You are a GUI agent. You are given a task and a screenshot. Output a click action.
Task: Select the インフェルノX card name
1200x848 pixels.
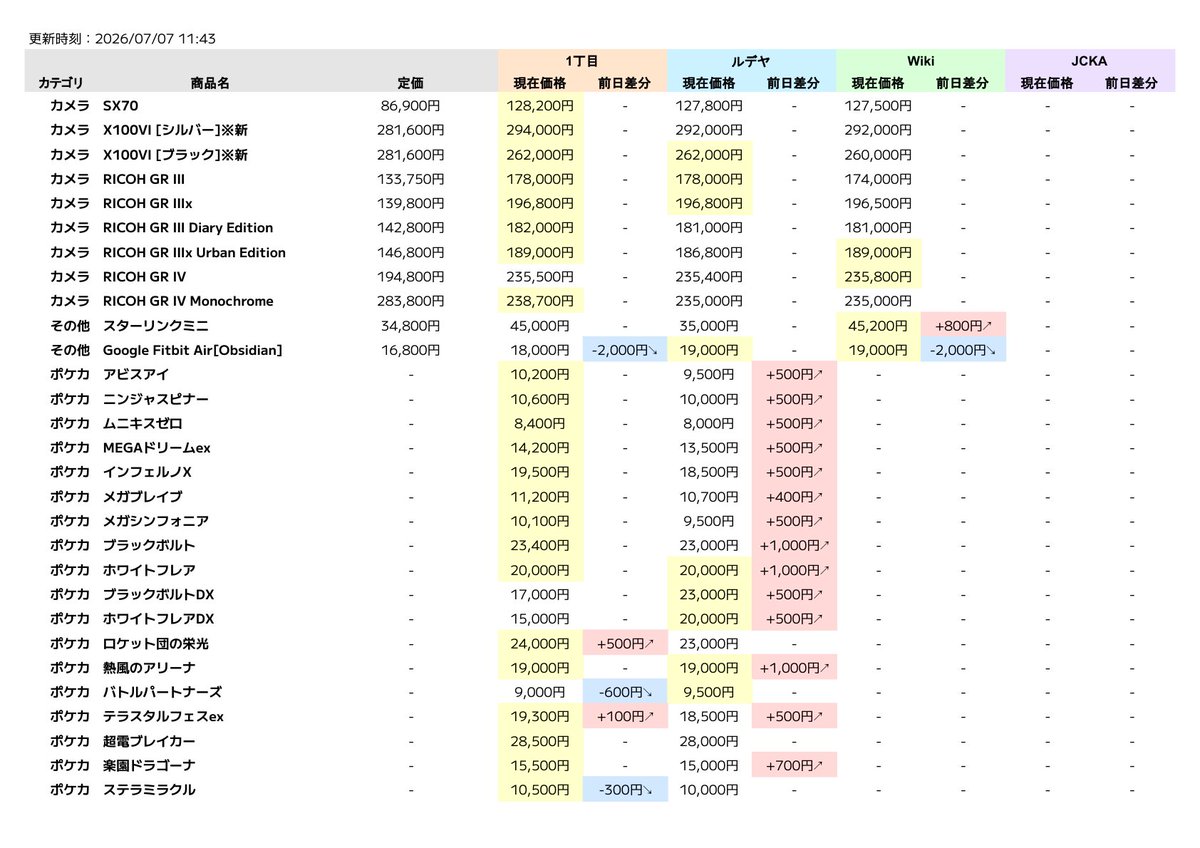(x=147, y=472)
